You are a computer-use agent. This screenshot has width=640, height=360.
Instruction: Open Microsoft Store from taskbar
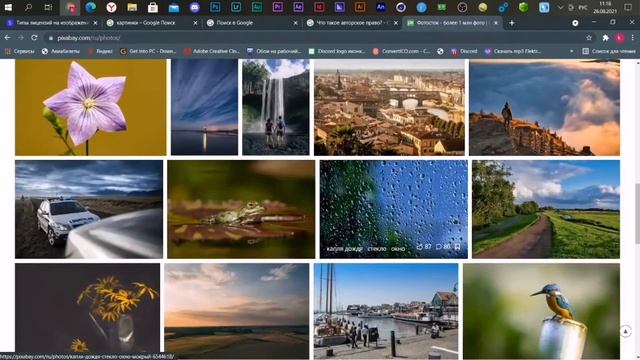[153, 7]
